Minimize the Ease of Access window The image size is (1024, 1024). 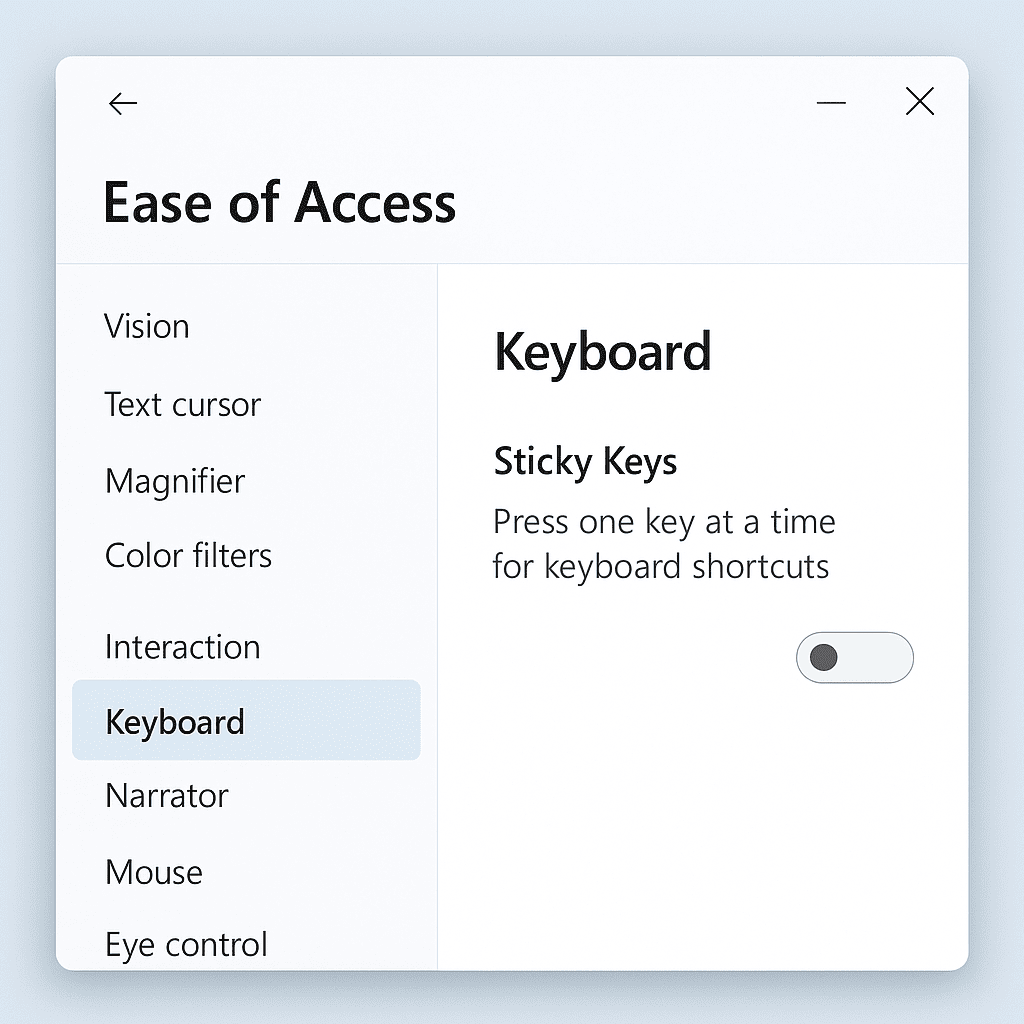click(x=832, y=103)
